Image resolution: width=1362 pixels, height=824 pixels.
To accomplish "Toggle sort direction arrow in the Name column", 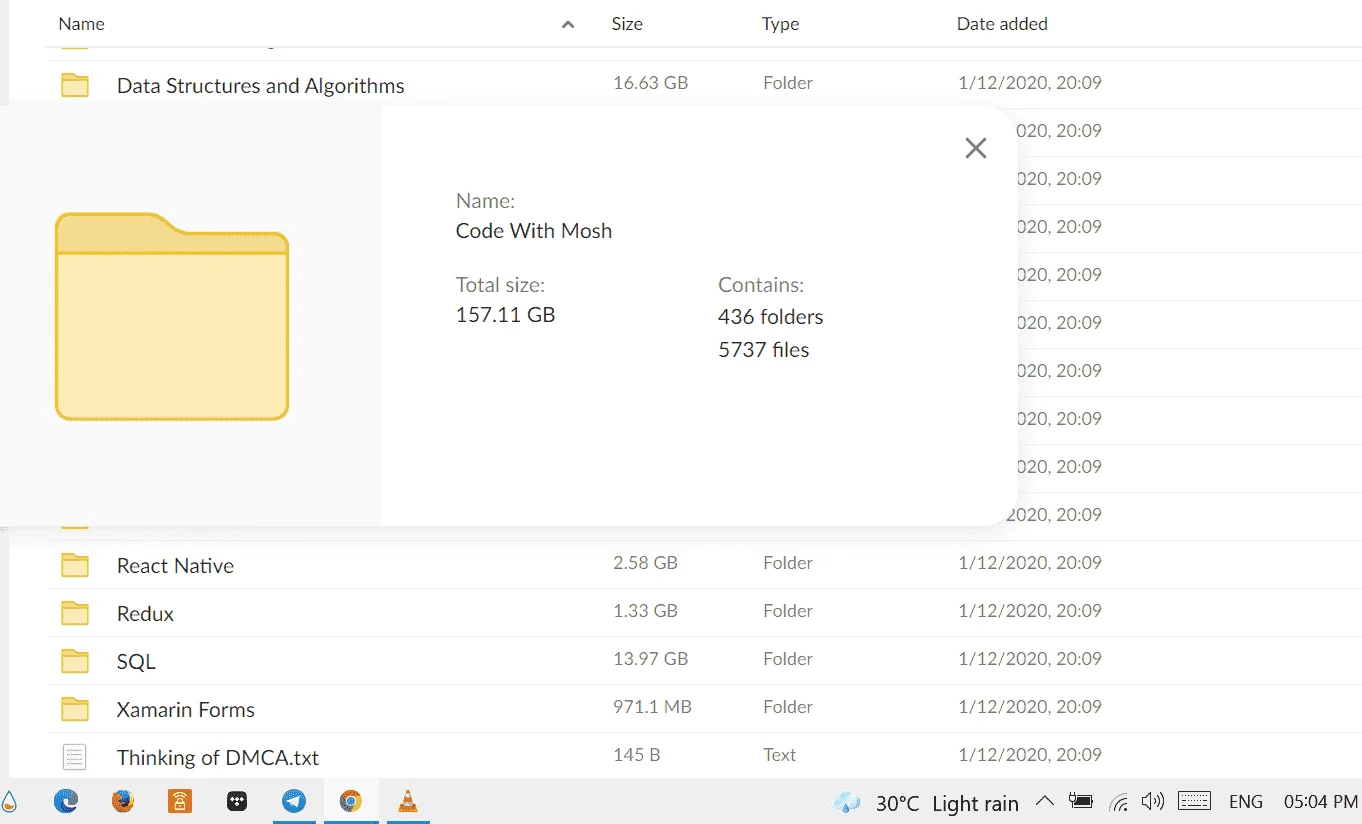I will point(568,24).
